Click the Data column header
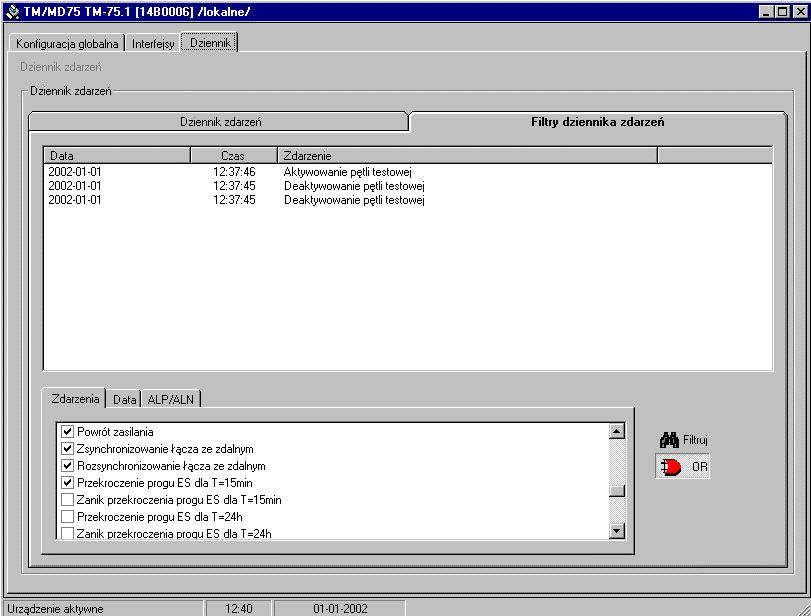Viewport: 811px width, 616px height. click(x=117, y=155)
